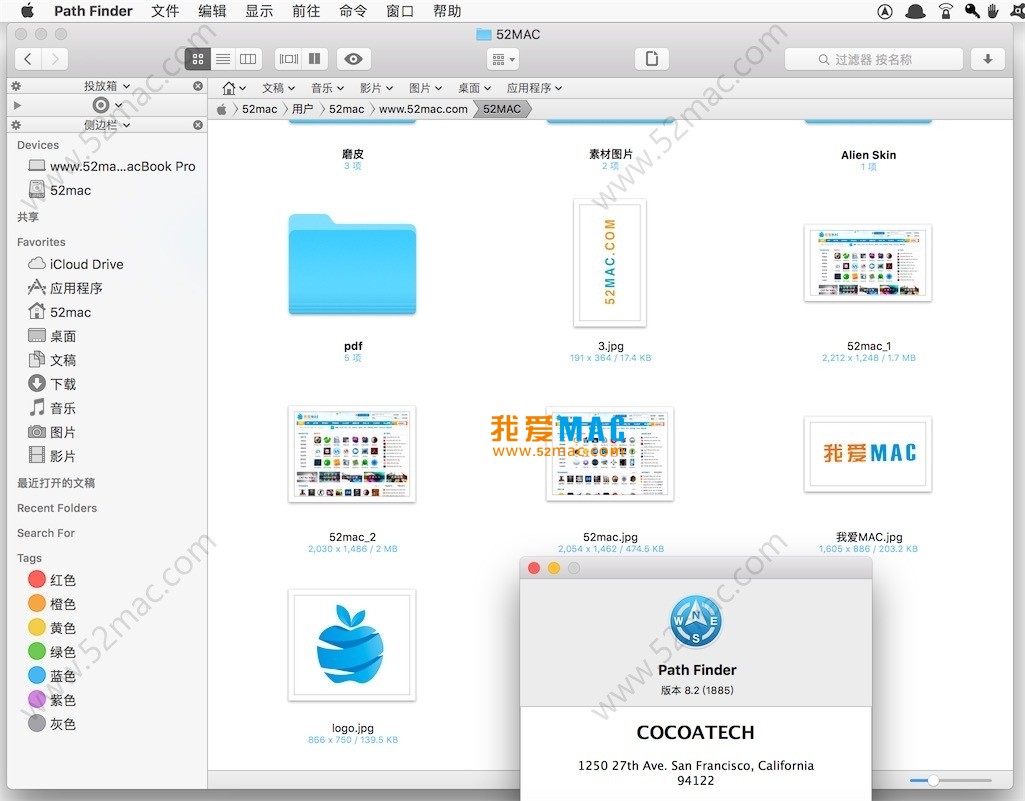Image resolution: width=1025 pixels, height=801 pixels.
Task: Open the 桌面 dropdown in favorites bar
Action: [x=475, y=88]
